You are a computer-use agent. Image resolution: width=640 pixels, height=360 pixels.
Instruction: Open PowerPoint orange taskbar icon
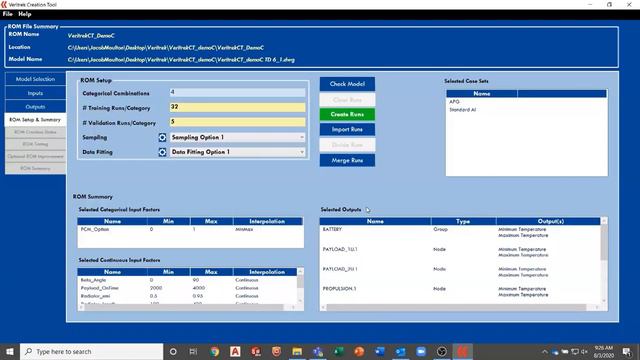coord(359,351)
